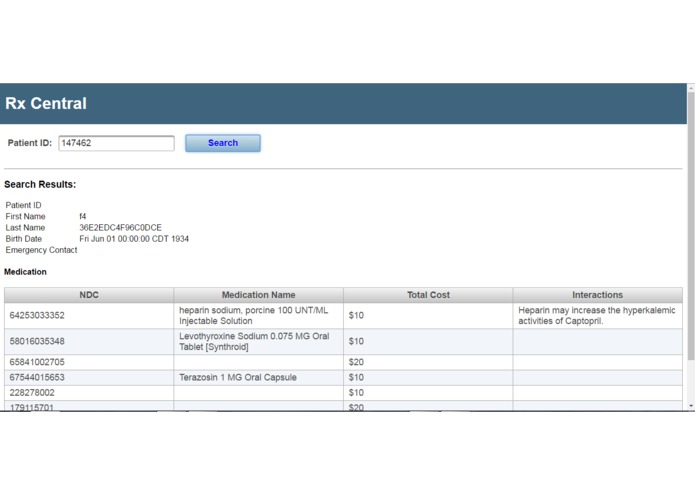Click the Heparin Captopril interaction text
Screen dimensions: 695x494
[x=597, y=315]
